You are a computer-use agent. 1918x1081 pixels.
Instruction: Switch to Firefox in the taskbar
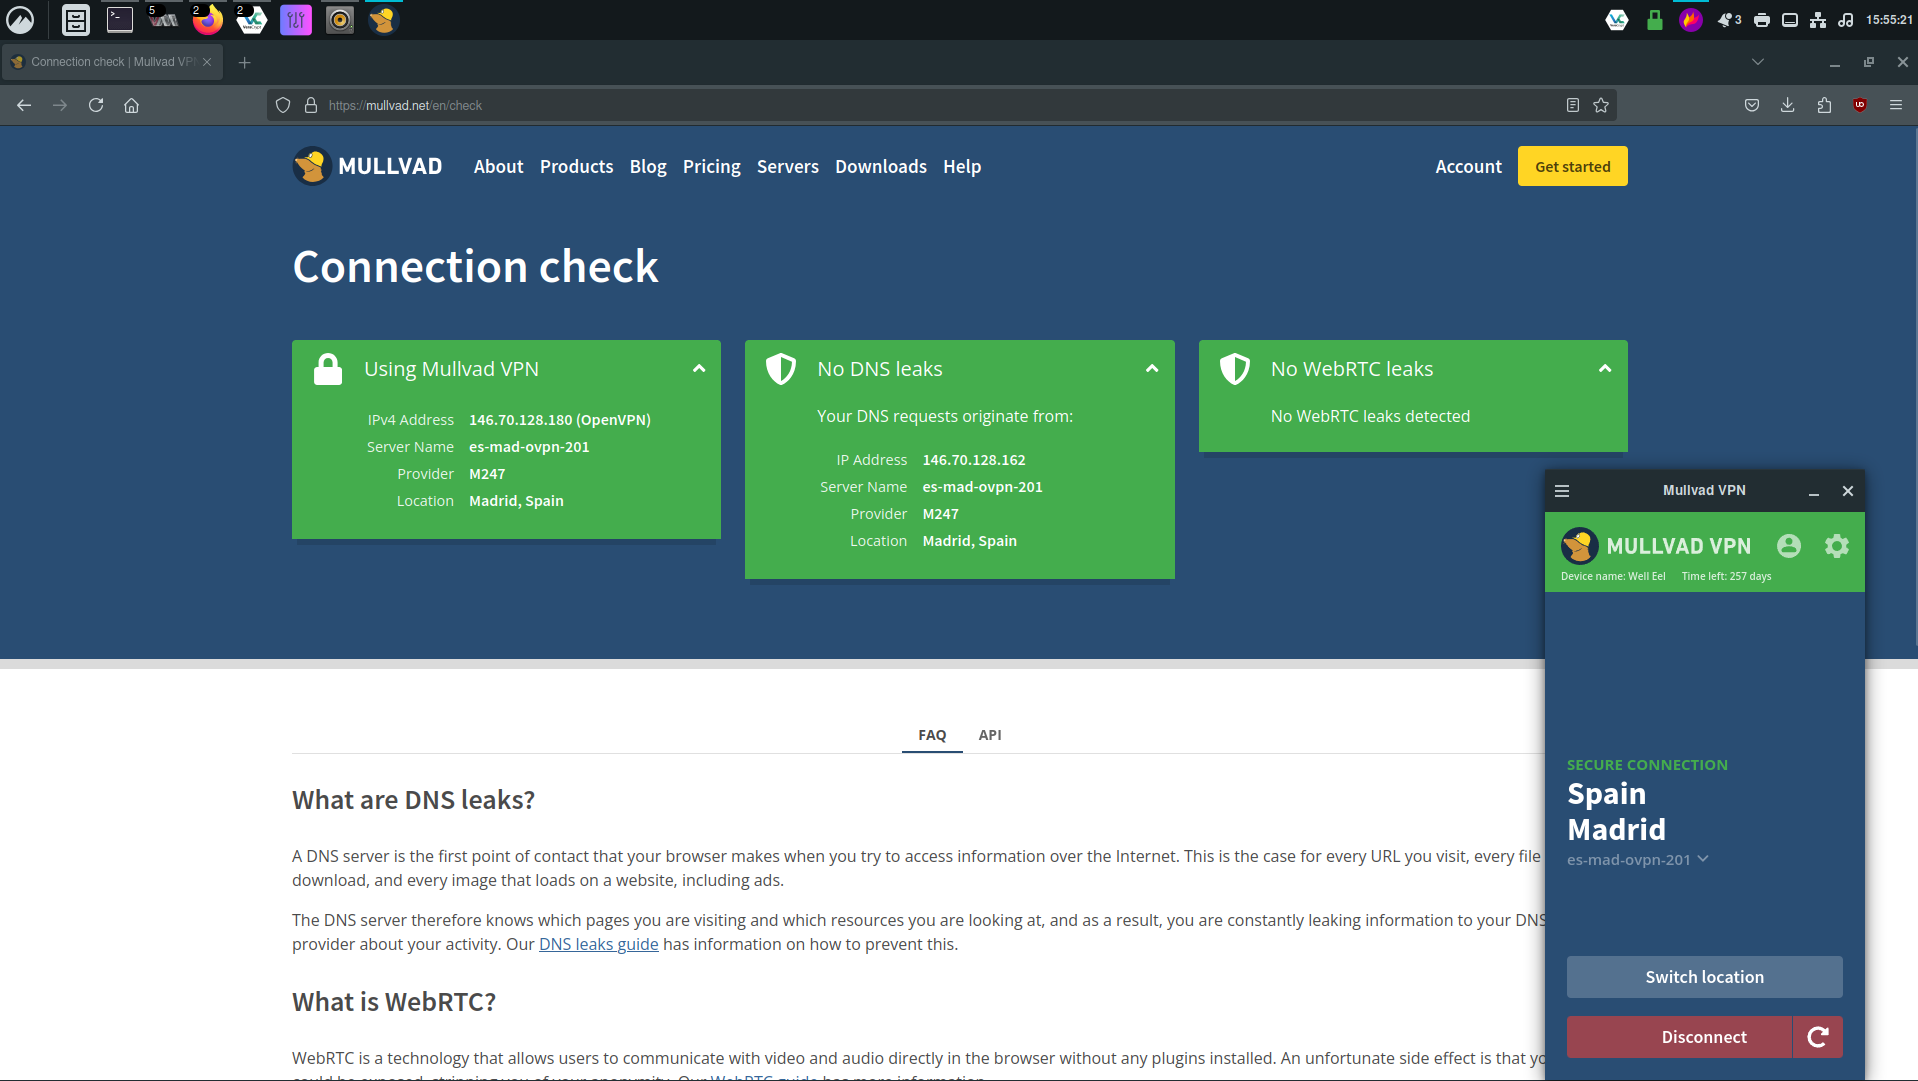click(208, 19)
